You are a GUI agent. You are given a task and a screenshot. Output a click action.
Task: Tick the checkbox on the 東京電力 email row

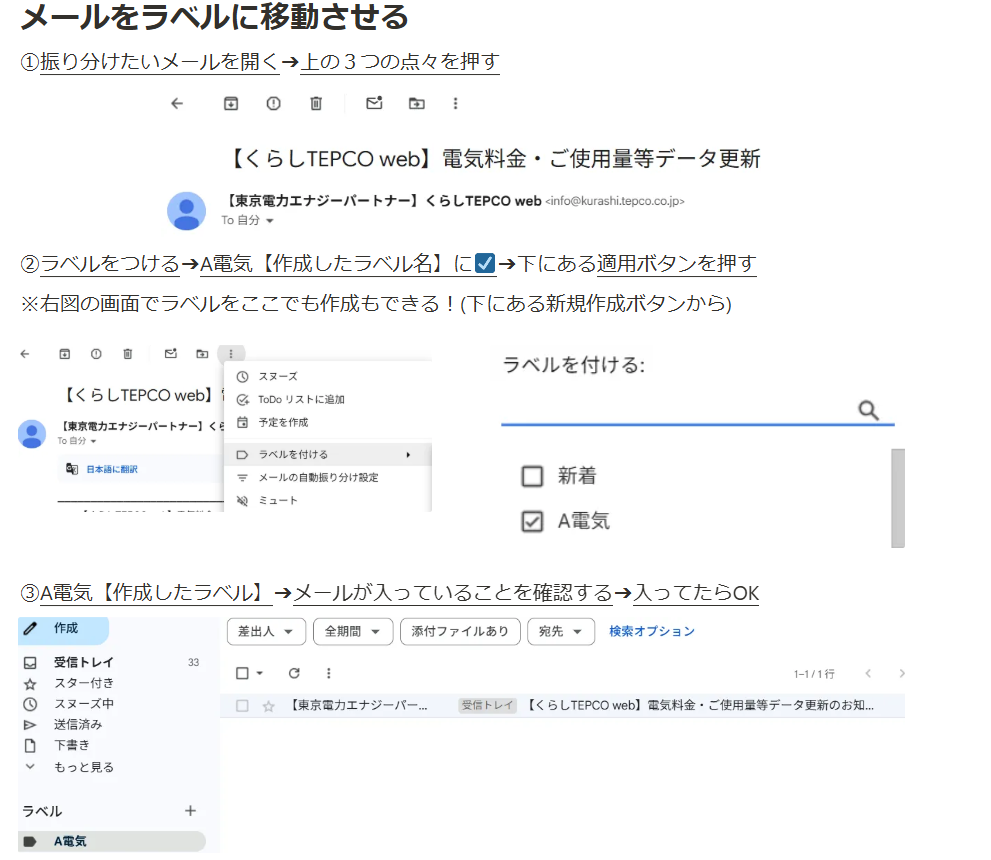(x=242, y=706)
